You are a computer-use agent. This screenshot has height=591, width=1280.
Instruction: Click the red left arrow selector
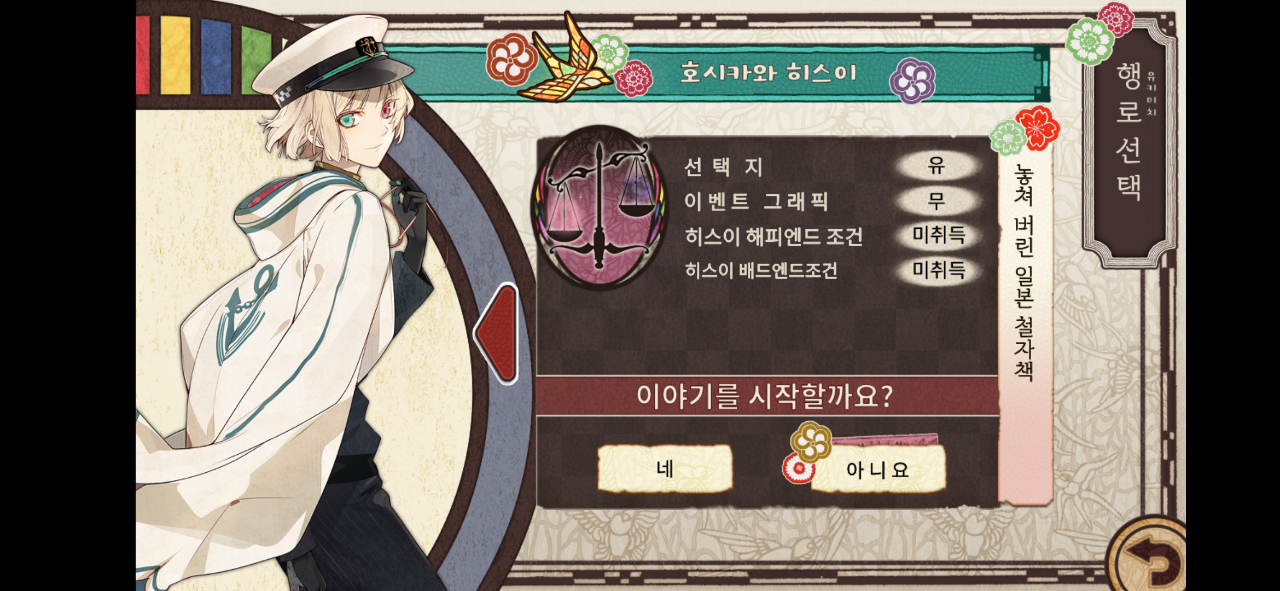(496, 333)
